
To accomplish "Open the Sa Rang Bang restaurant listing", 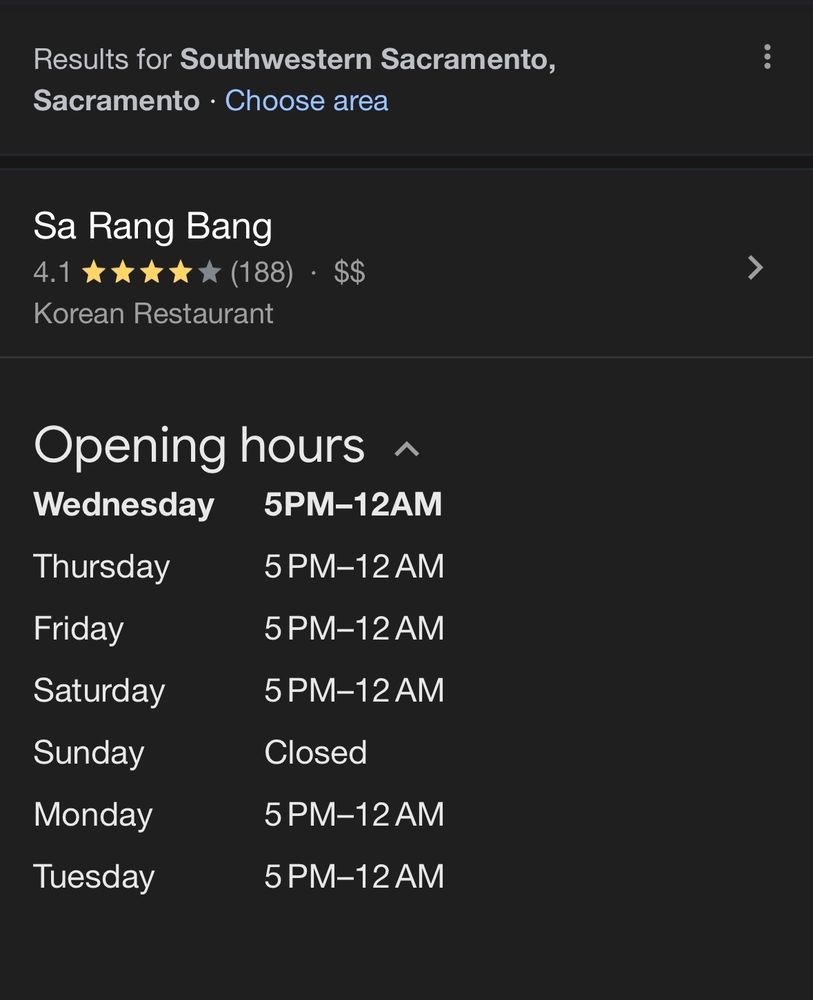I will pos(153,227).
